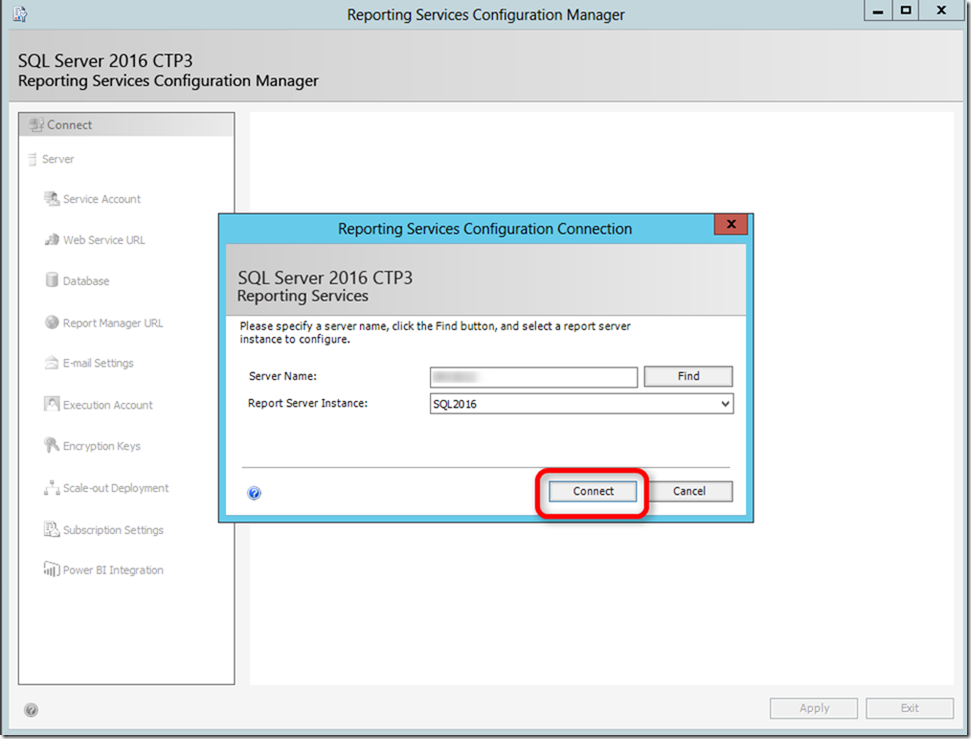Open Web Service URL page
This screenshot has height=739, width=971.
pyautogui.click(x=103, y=240)
